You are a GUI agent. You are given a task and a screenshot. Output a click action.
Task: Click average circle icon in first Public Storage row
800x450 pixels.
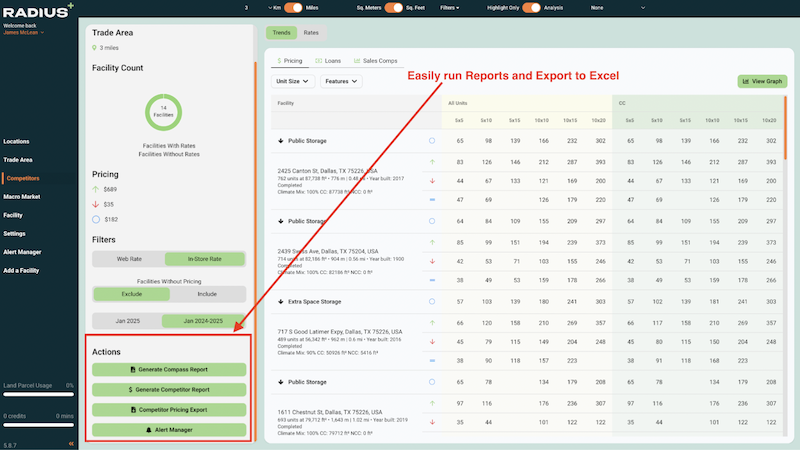point(432,141)
